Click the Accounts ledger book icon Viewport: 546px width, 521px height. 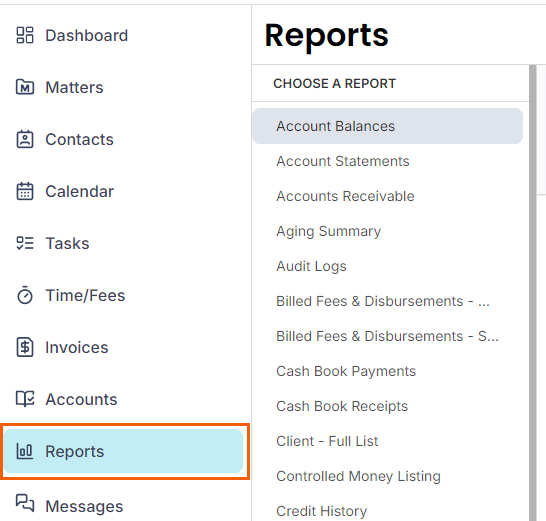(x=25, y=399)
